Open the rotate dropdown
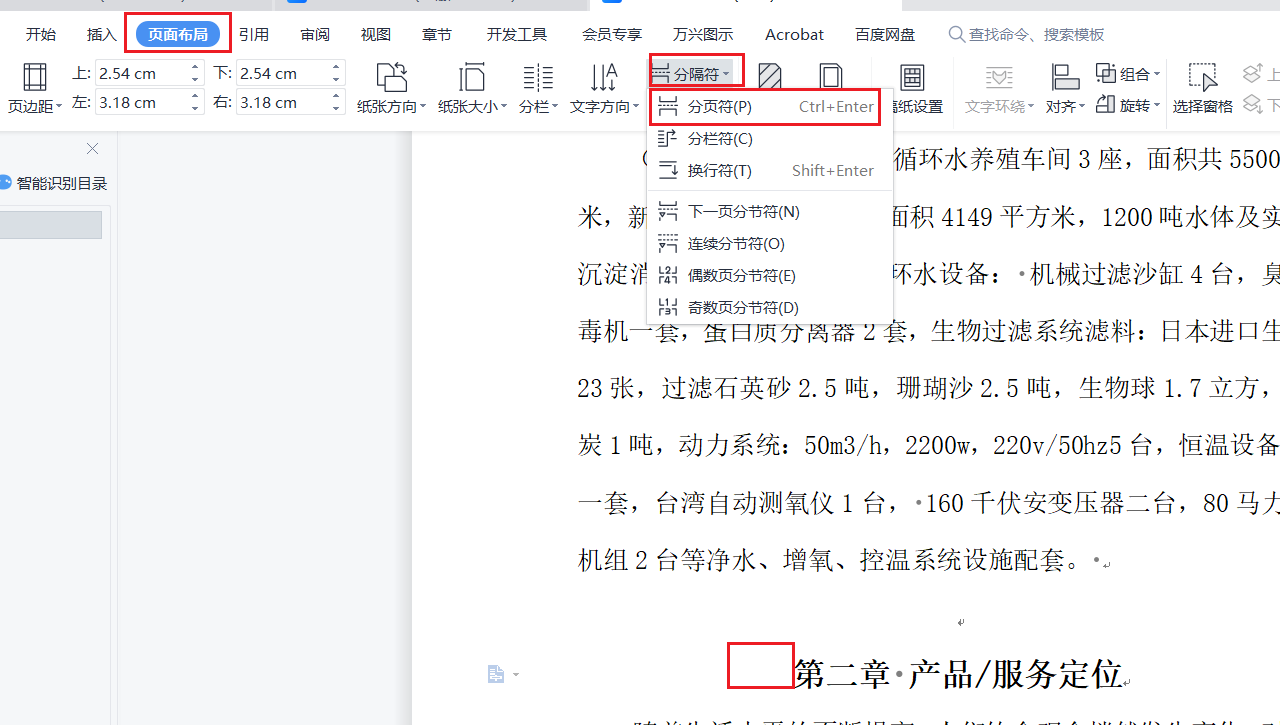 point(1128,105)
